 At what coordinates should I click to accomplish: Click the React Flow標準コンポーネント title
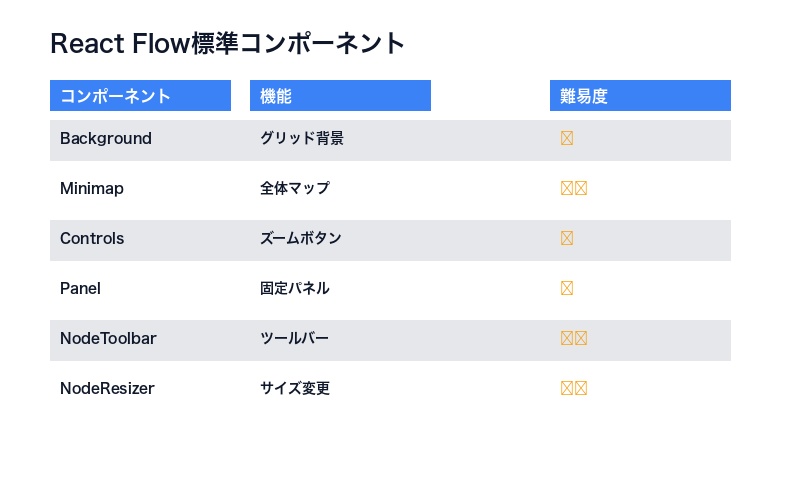228,44
